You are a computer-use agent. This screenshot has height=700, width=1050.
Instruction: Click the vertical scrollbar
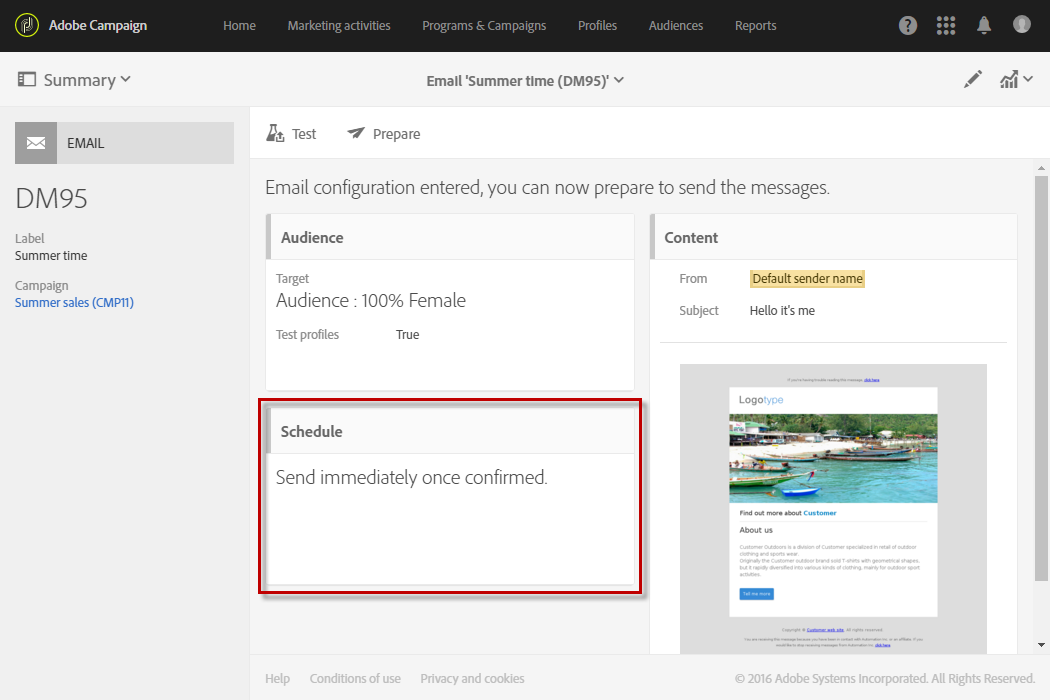(x=1041, y=378)
